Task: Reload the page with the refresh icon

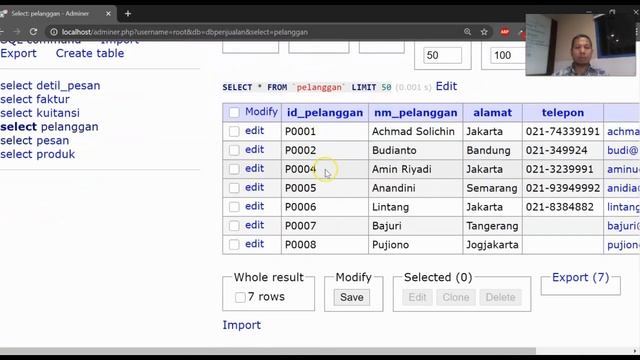Action: 33,32
